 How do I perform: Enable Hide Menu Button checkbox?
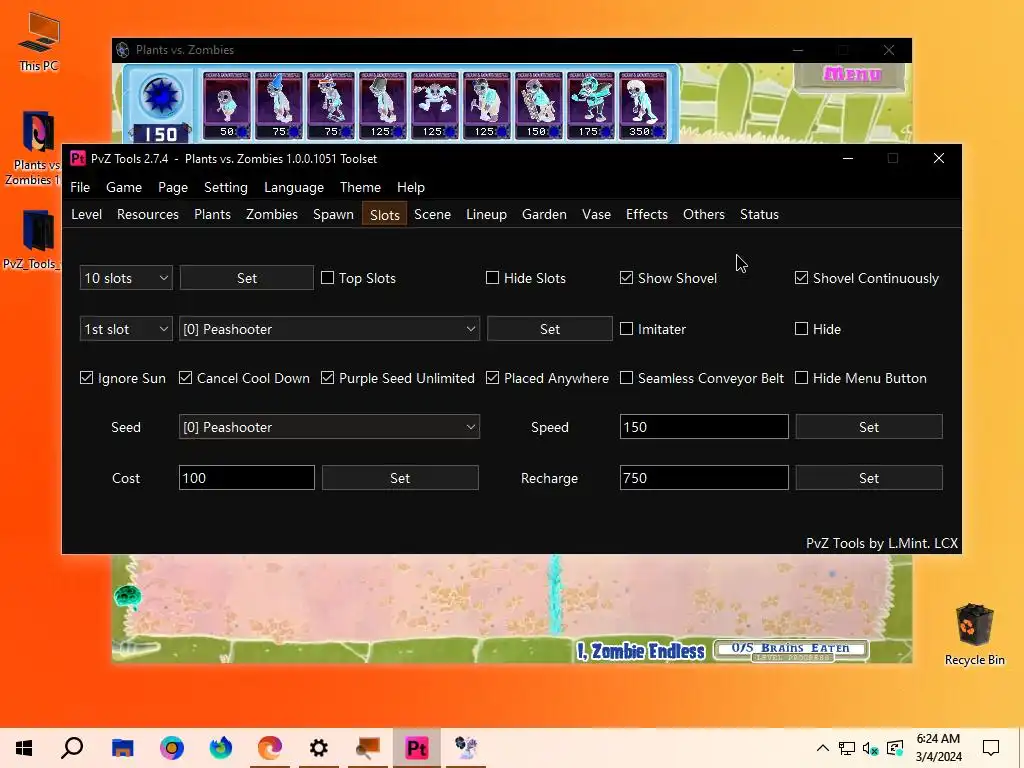[801, 377]
